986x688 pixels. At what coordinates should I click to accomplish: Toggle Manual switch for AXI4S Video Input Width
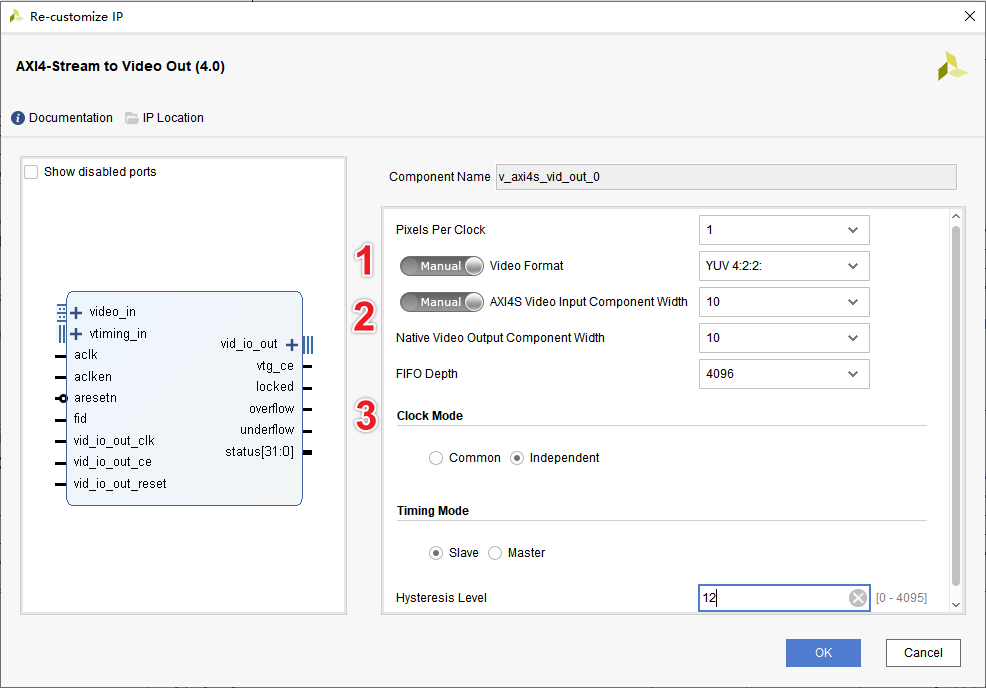click(441, 302)
